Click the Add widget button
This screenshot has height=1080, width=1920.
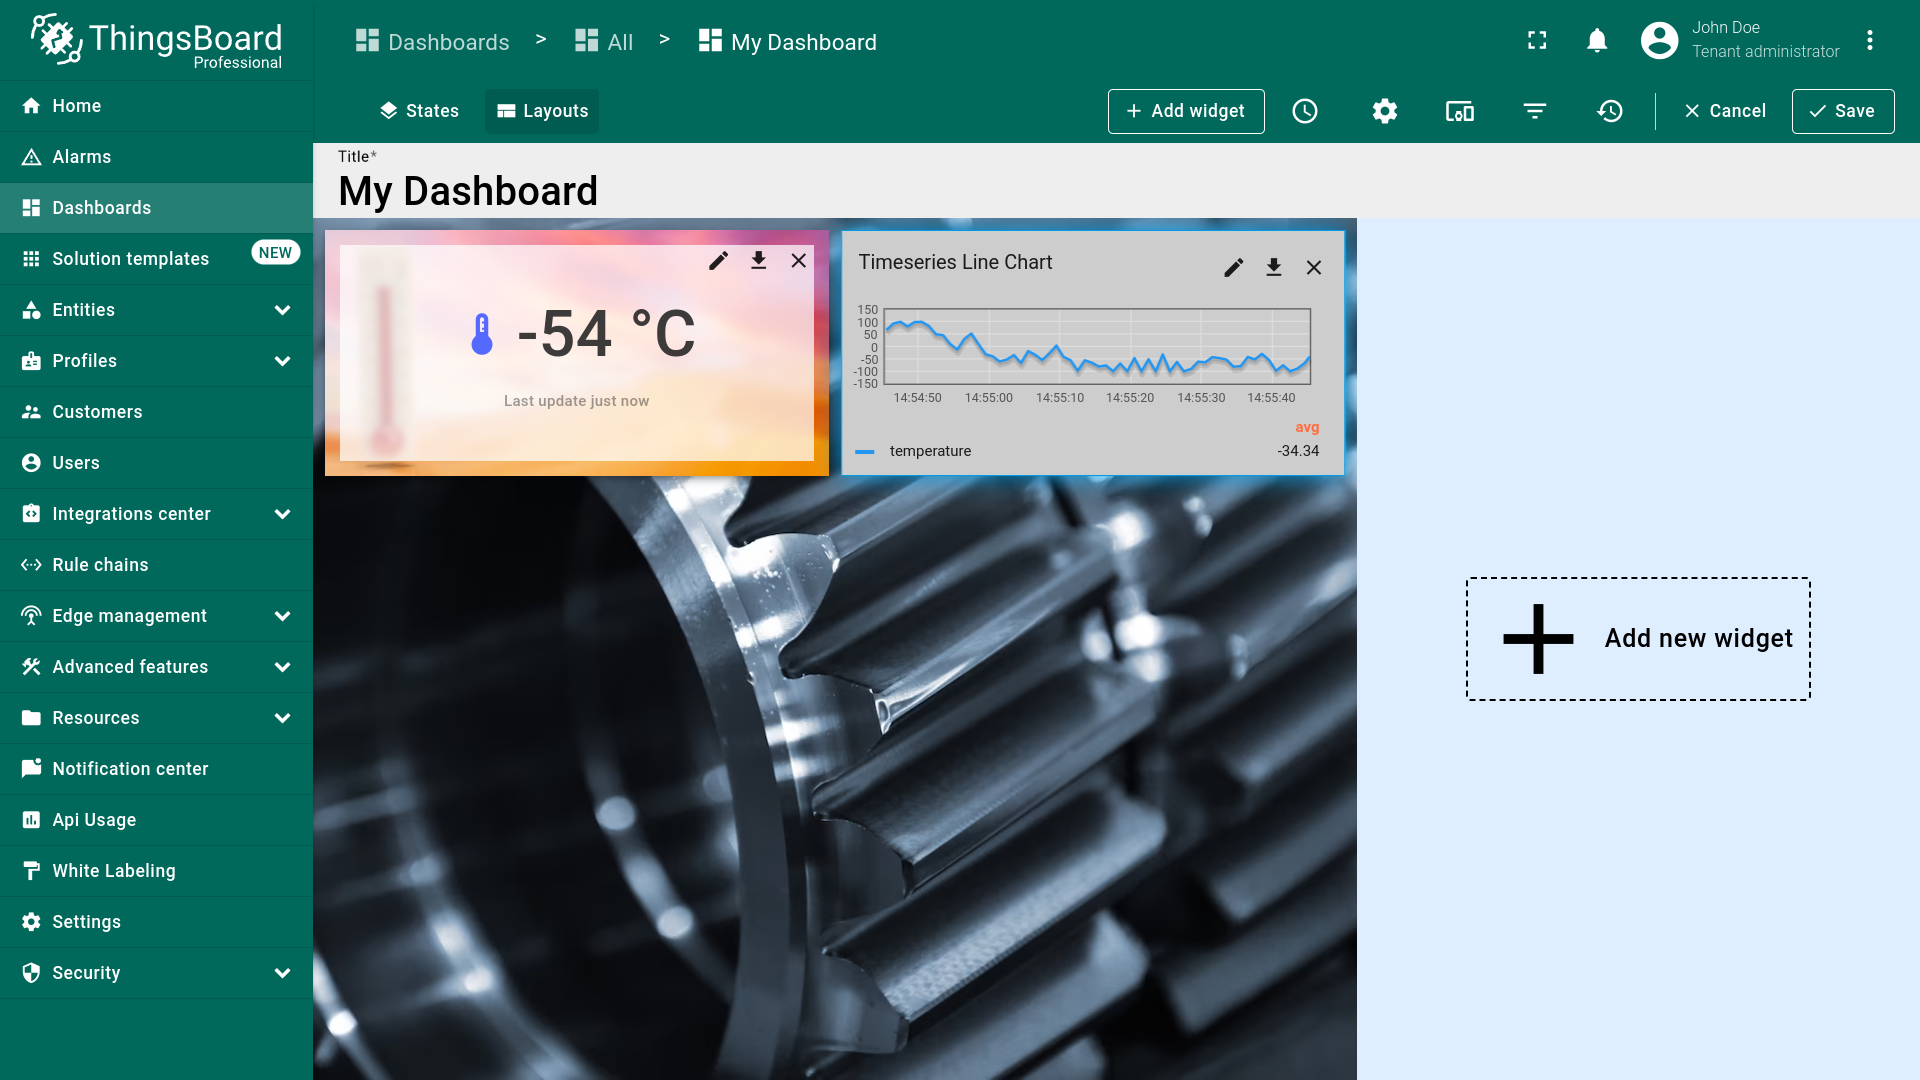(x=1186, y=111)
